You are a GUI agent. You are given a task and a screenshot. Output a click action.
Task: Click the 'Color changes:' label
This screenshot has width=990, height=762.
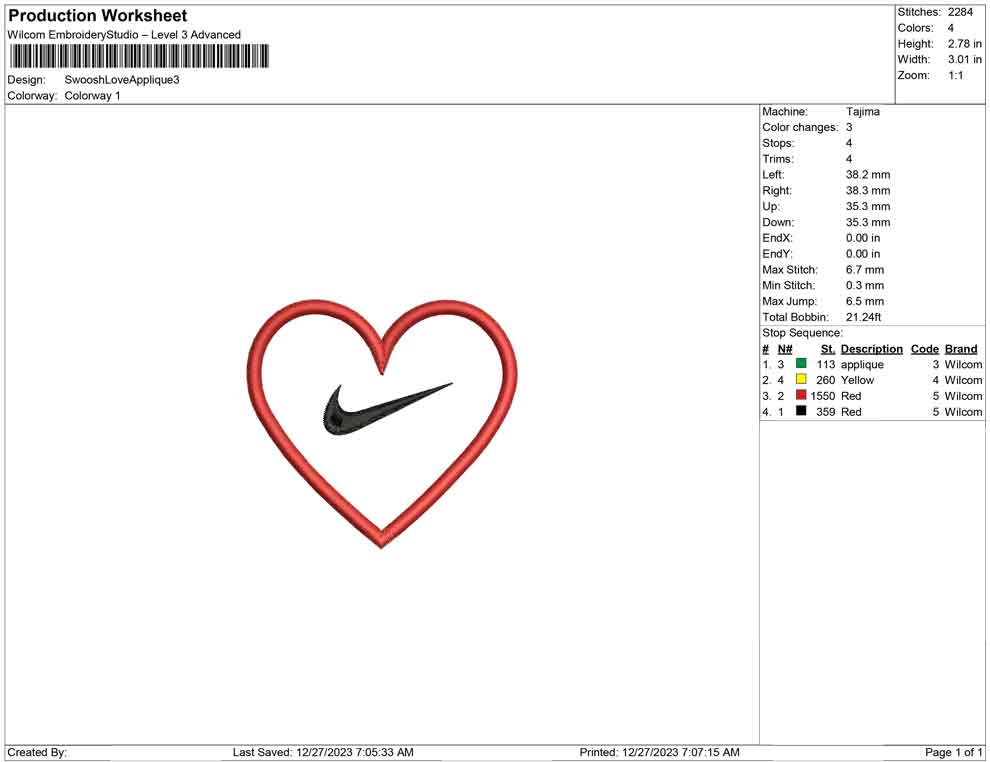(800, 128)
